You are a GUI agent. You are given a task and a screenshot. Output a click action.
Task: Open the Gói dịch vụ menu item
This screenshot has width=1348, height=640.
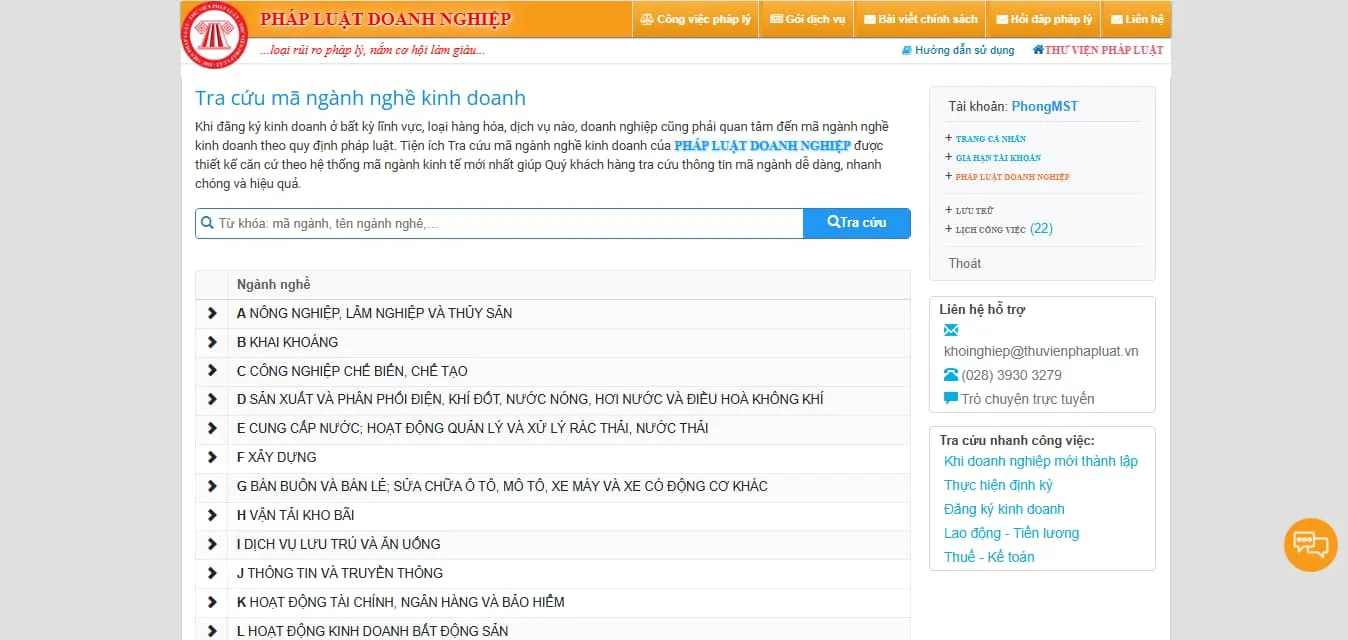[x=807, y=19]
